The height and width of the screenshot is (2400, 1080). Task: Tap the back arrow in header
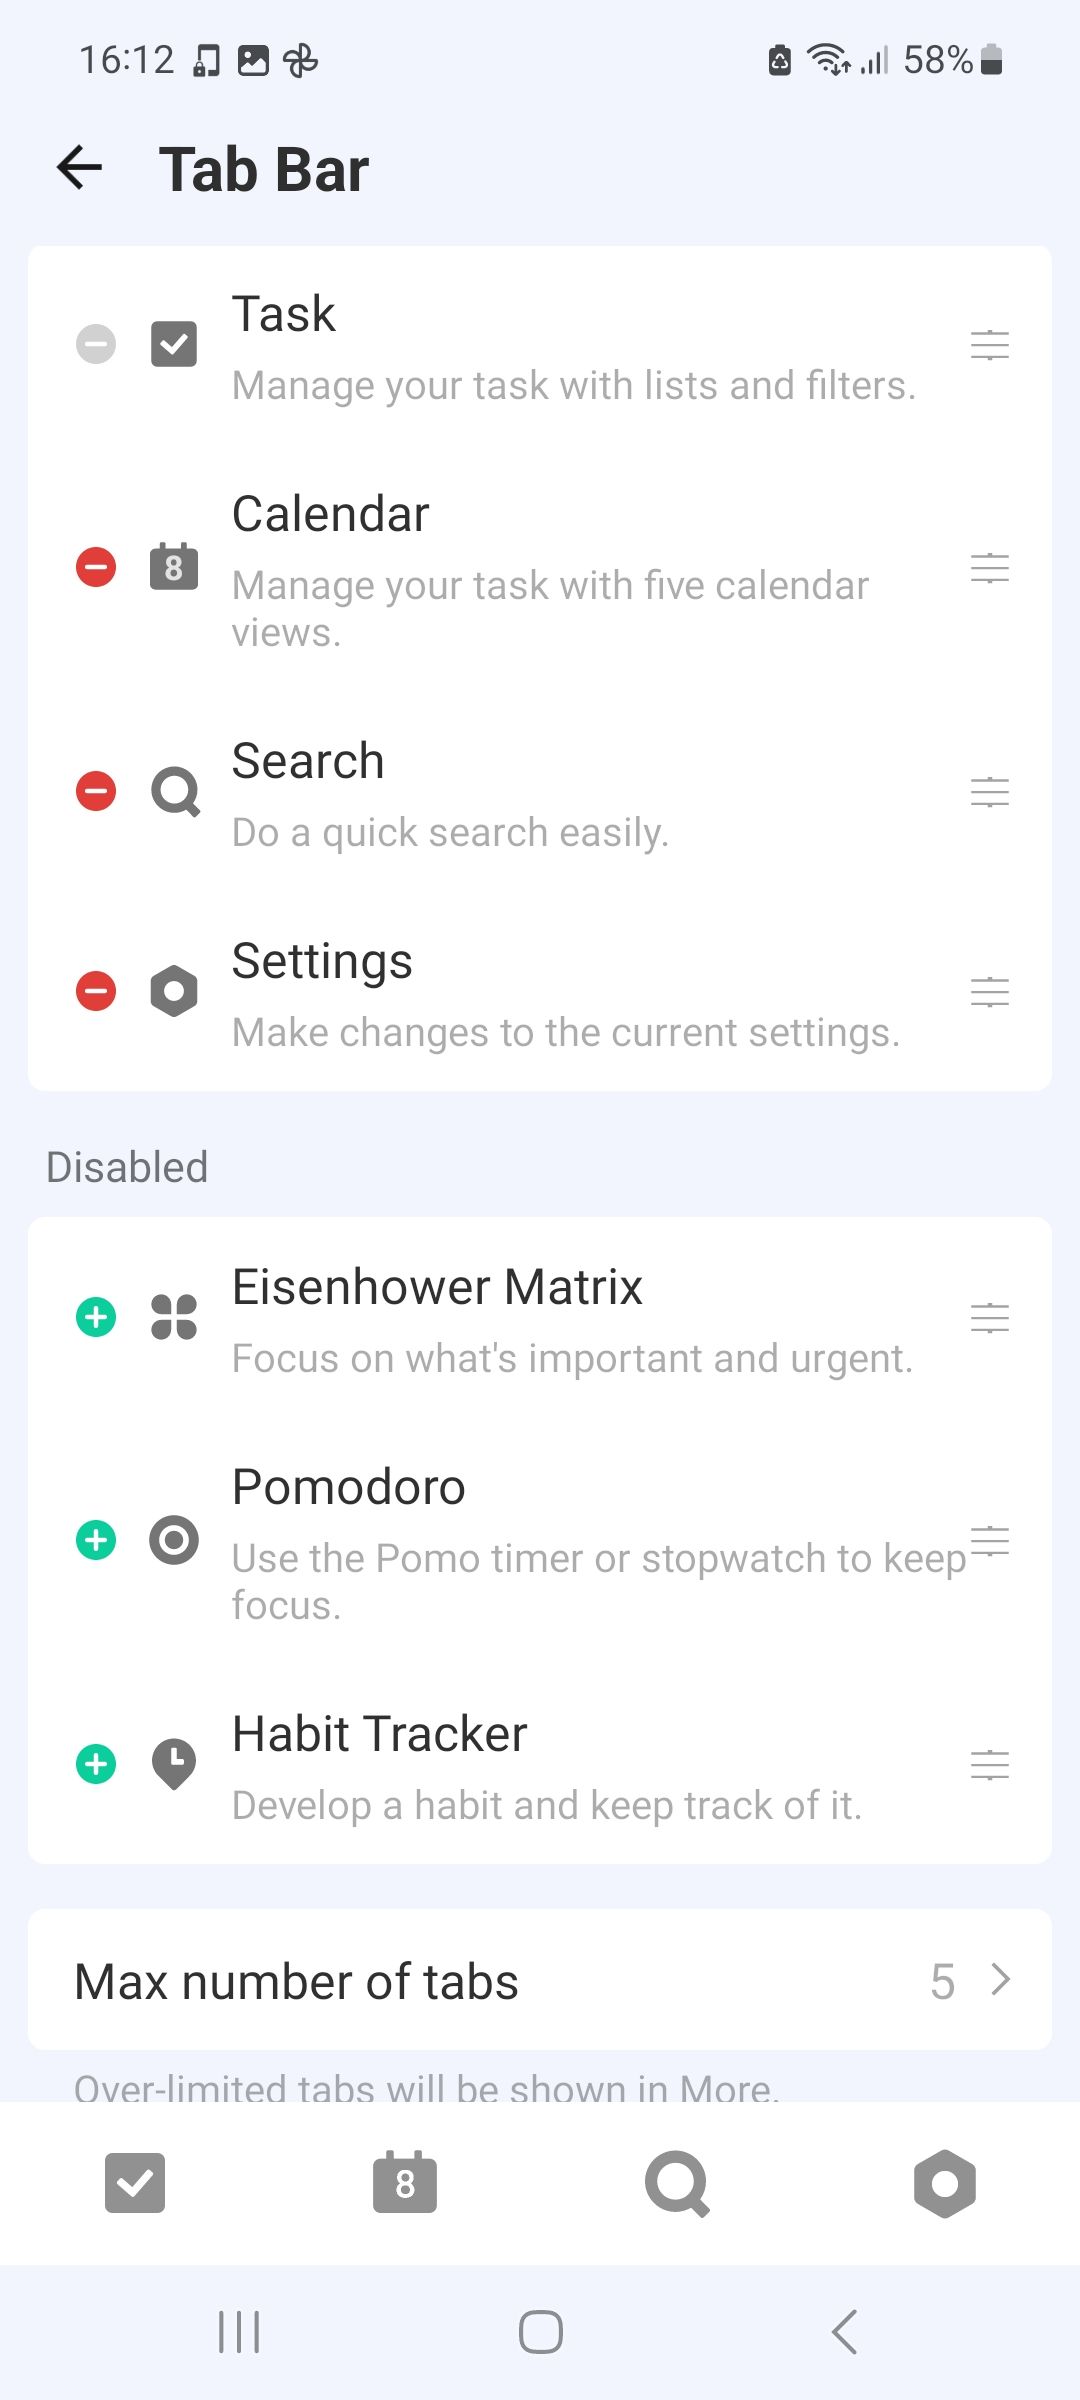pos(80,167)
